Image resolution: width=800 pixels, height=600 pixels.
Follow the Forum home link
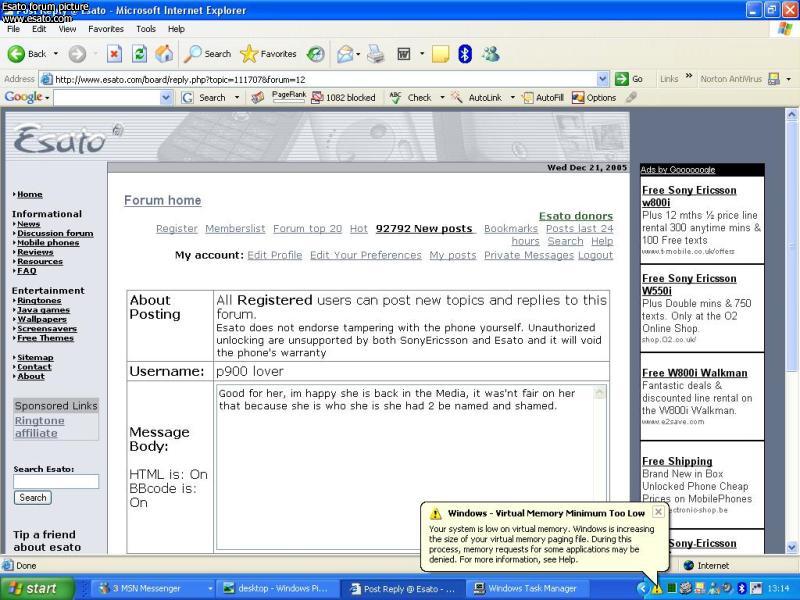coord(162,201)
